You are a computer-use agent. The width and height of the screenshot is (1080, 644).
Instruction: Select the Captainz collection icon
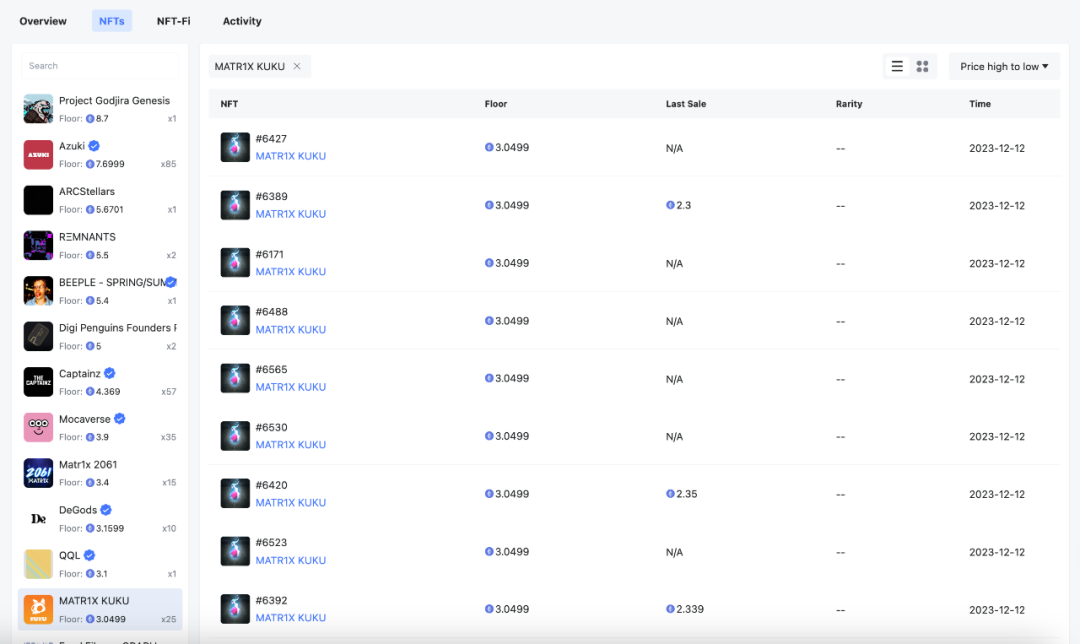pos(38,382)
